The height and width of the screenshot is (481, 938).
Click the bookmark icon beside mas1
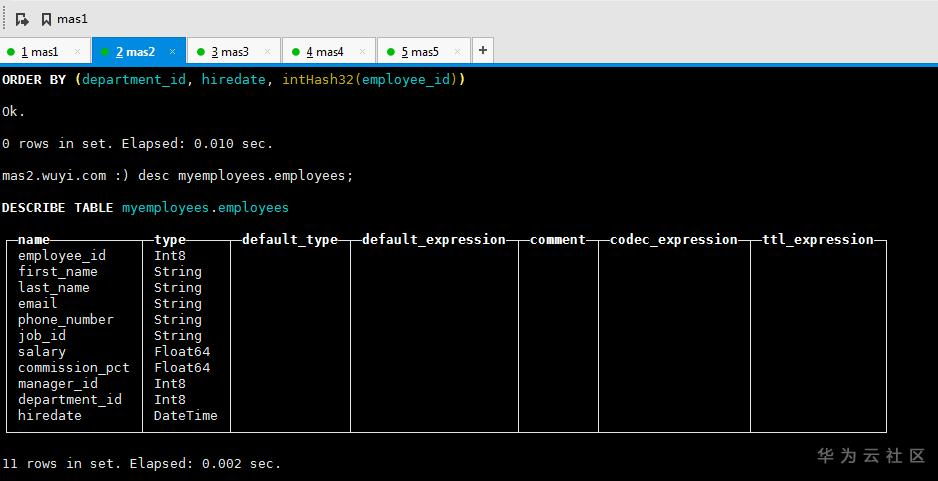click(x=46, y=20)
